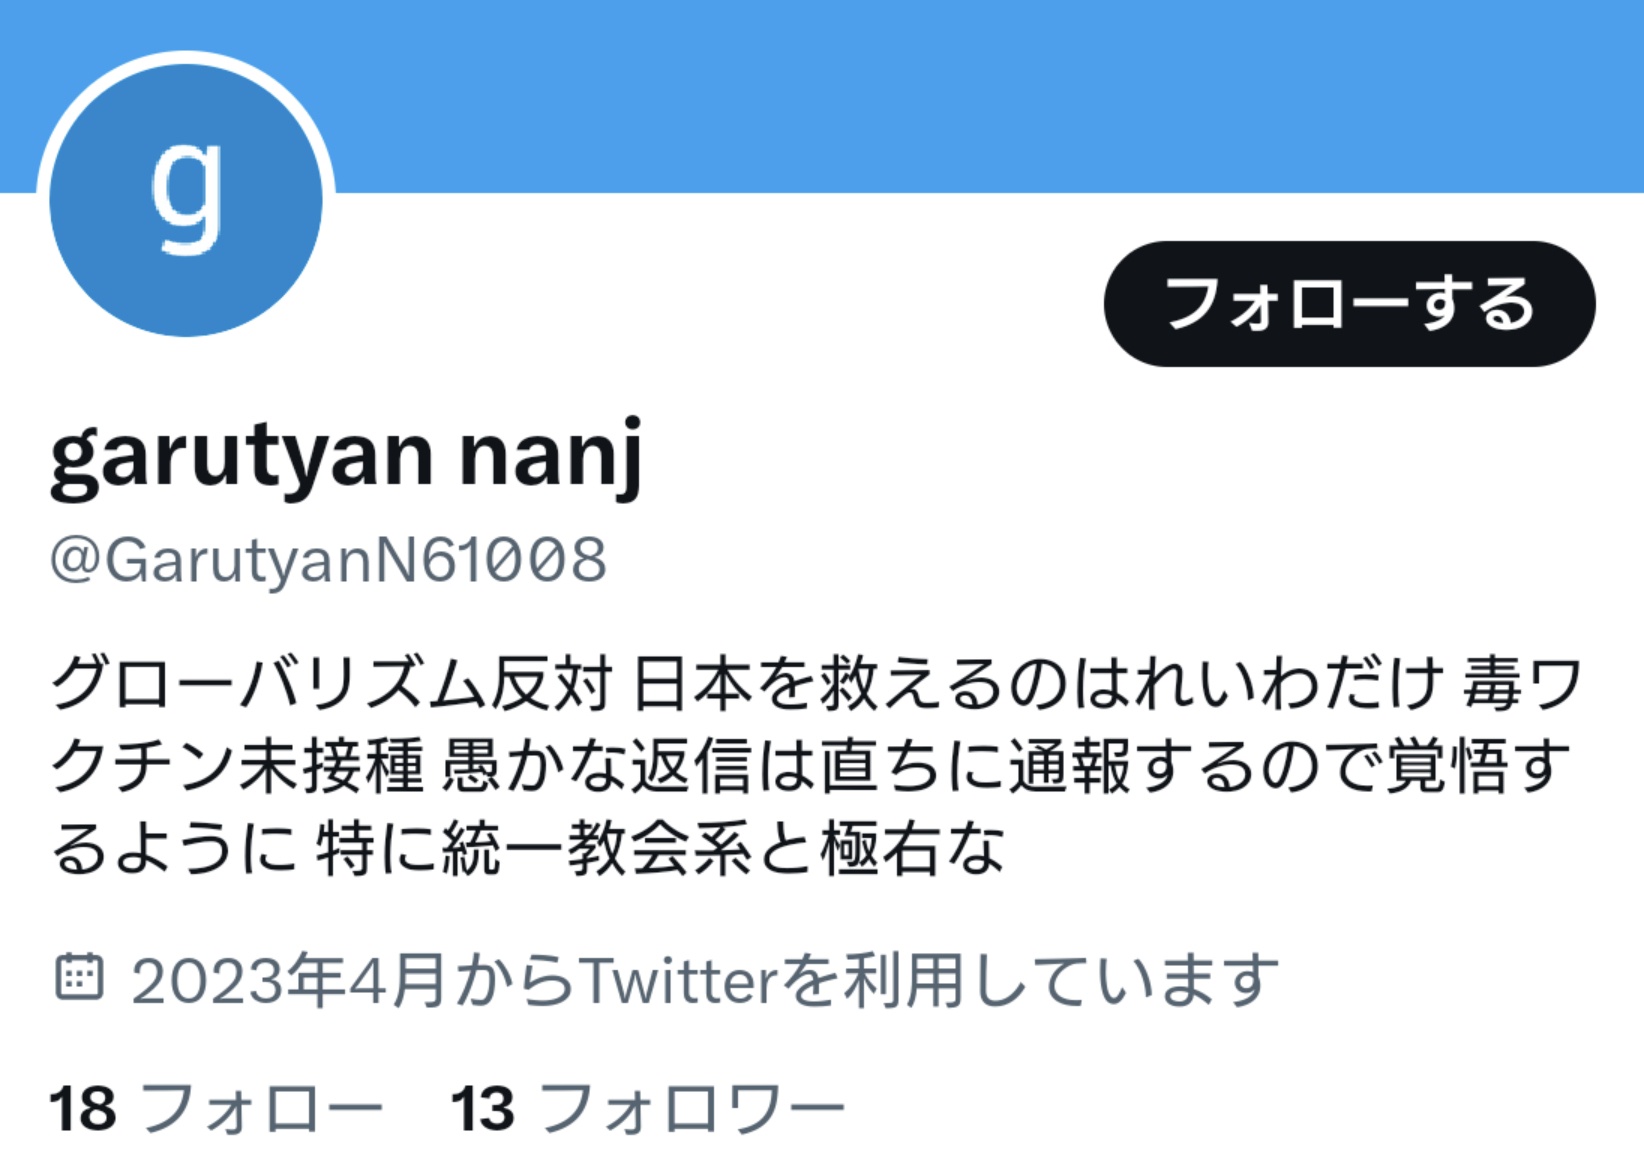Click the white ring around the avatar

click(x=186, y=58)
